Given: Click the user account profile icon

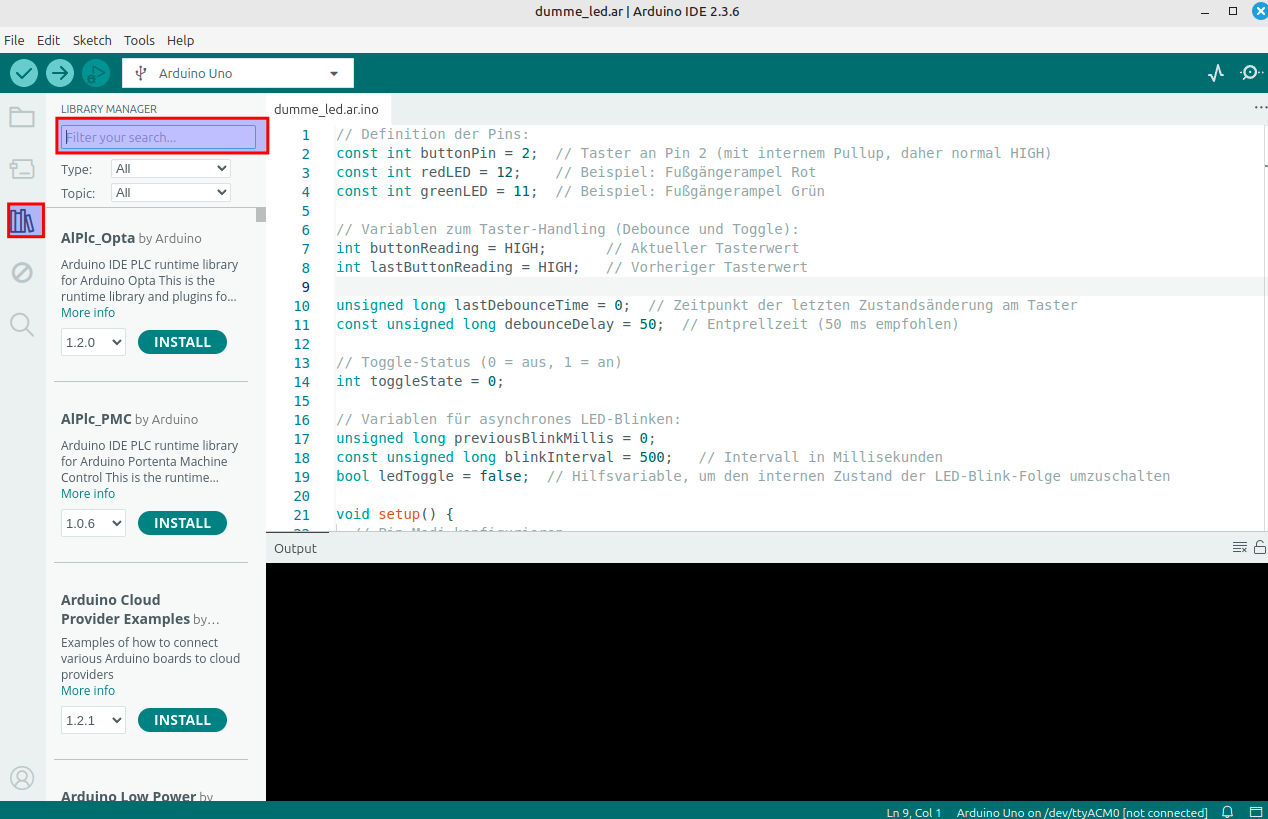Looking at the screenshot, I should [x=22, y=778].
